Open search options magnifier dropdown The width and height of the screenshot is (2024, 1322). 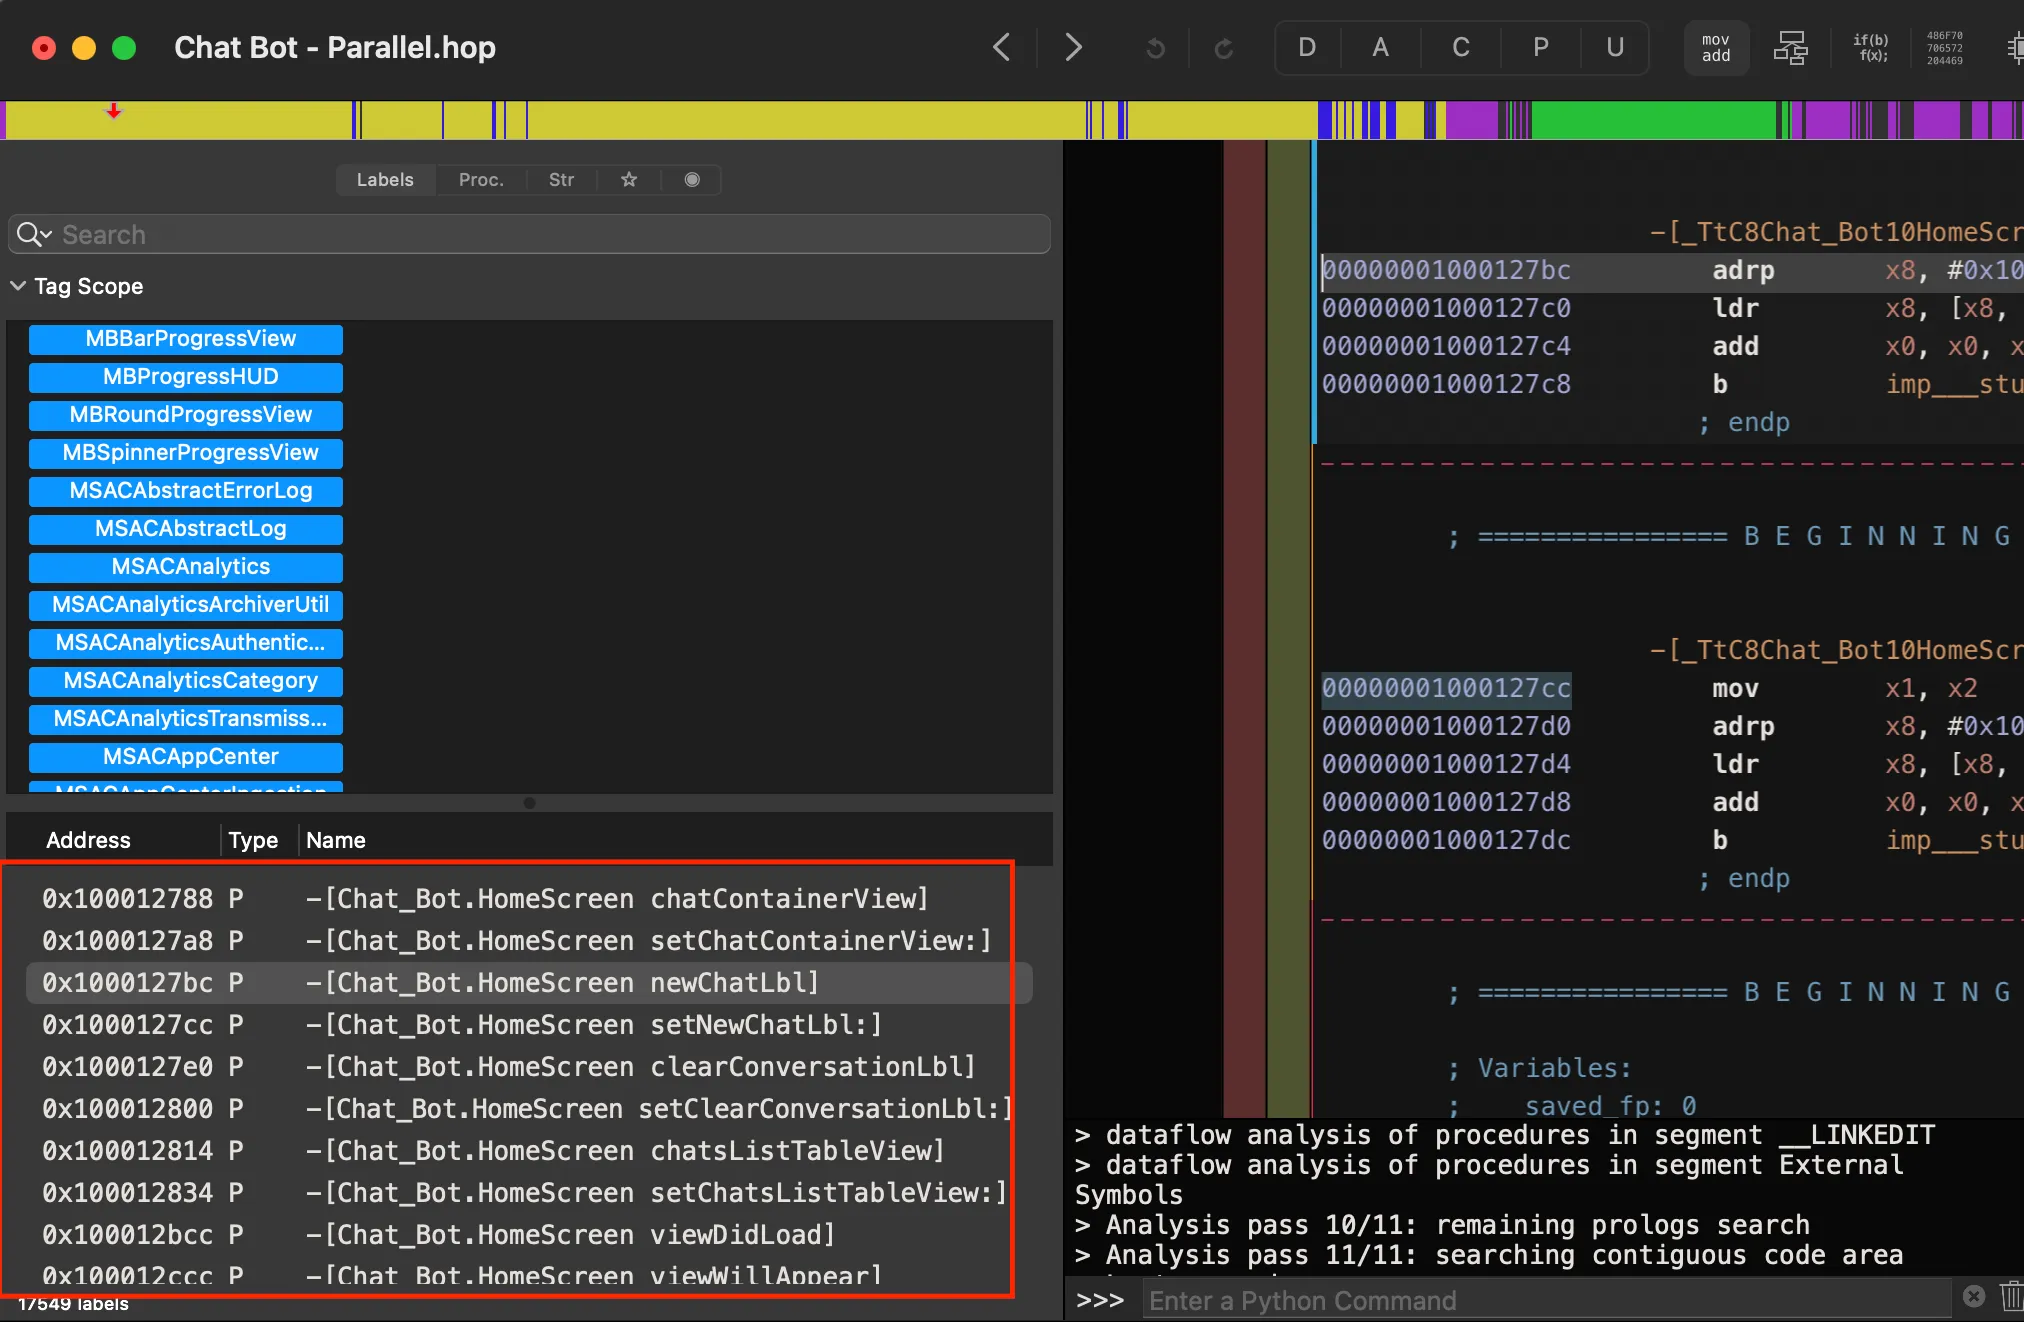[x=34, y=235]
